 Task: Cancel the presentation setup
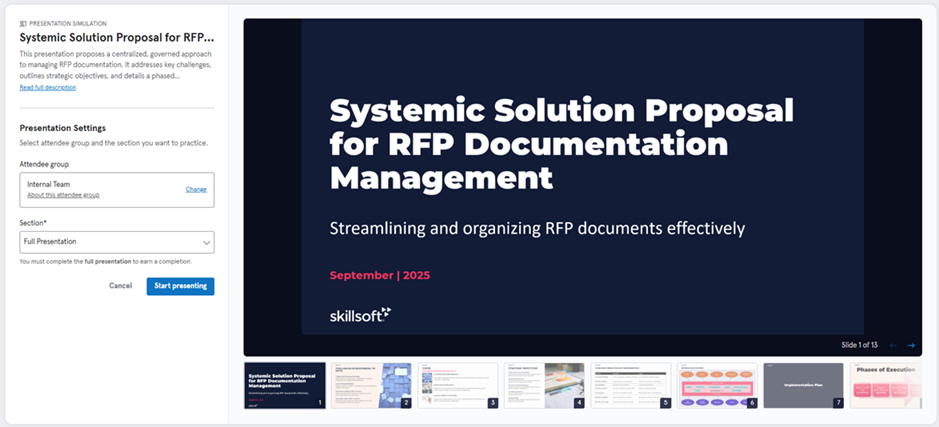pos(120,286)
